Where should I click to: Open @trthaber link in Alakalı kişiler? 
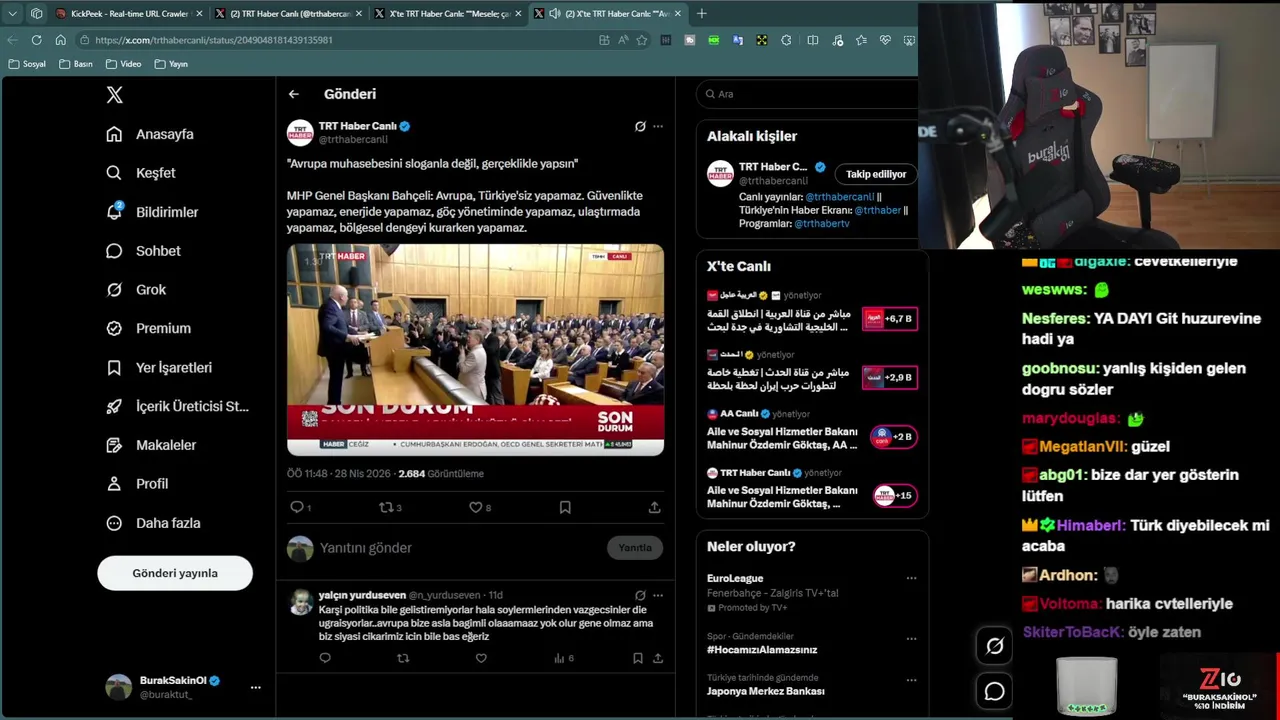[x=878, y=210]
